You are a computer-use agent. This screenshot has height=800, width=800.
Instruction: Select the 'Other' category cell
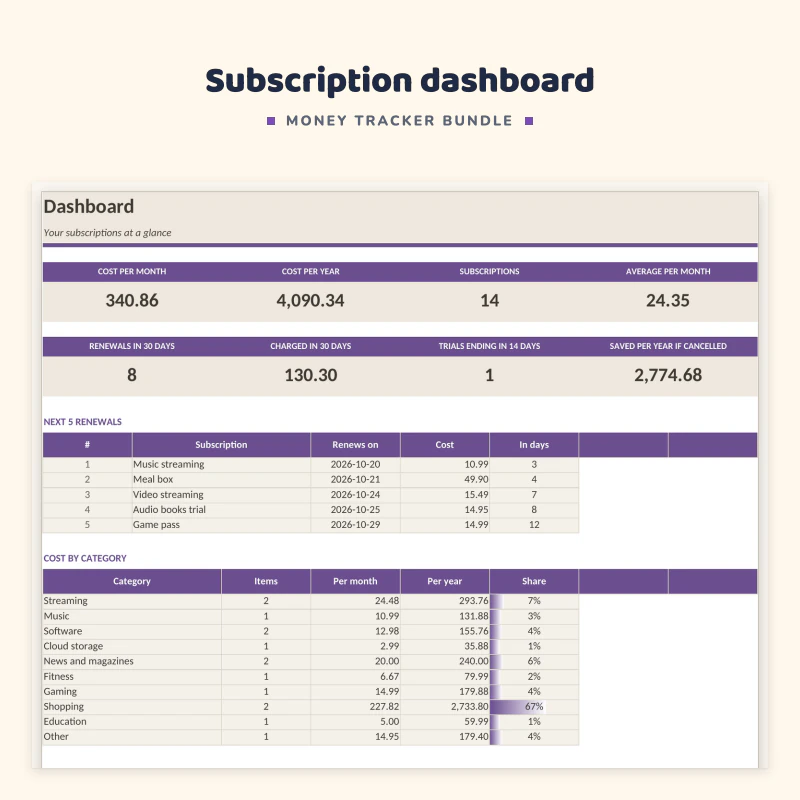[x=132, y=737]
